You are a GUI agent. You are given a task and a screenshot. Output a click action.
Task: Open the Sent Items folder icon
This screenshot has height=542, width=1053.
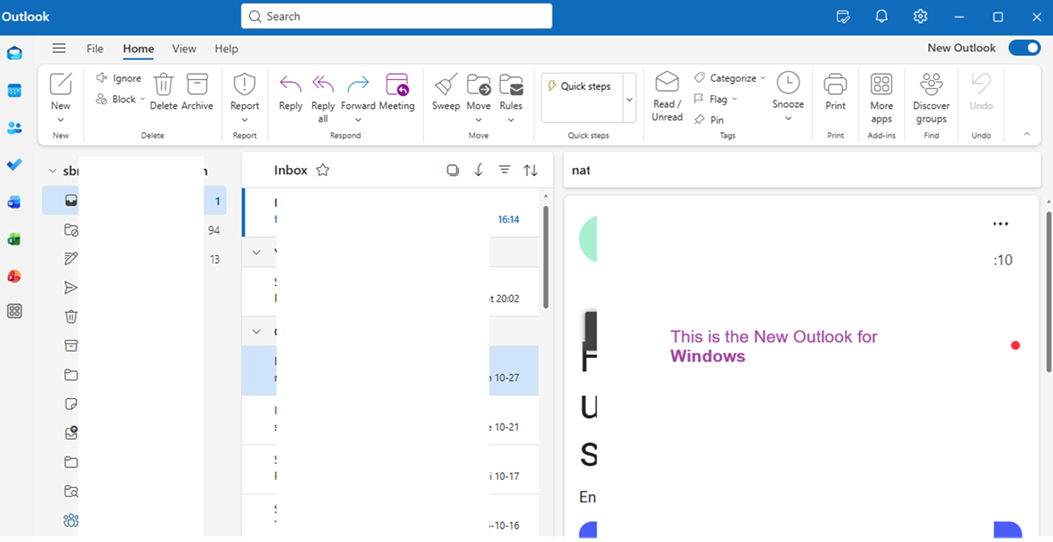(x=71, y=287)
